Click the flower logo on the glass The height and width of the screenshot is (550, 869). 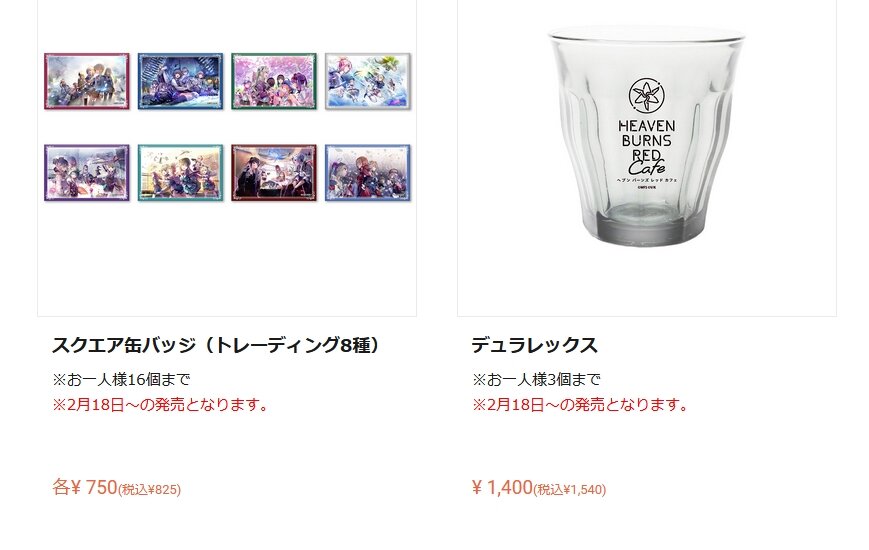tap(647, 96)
